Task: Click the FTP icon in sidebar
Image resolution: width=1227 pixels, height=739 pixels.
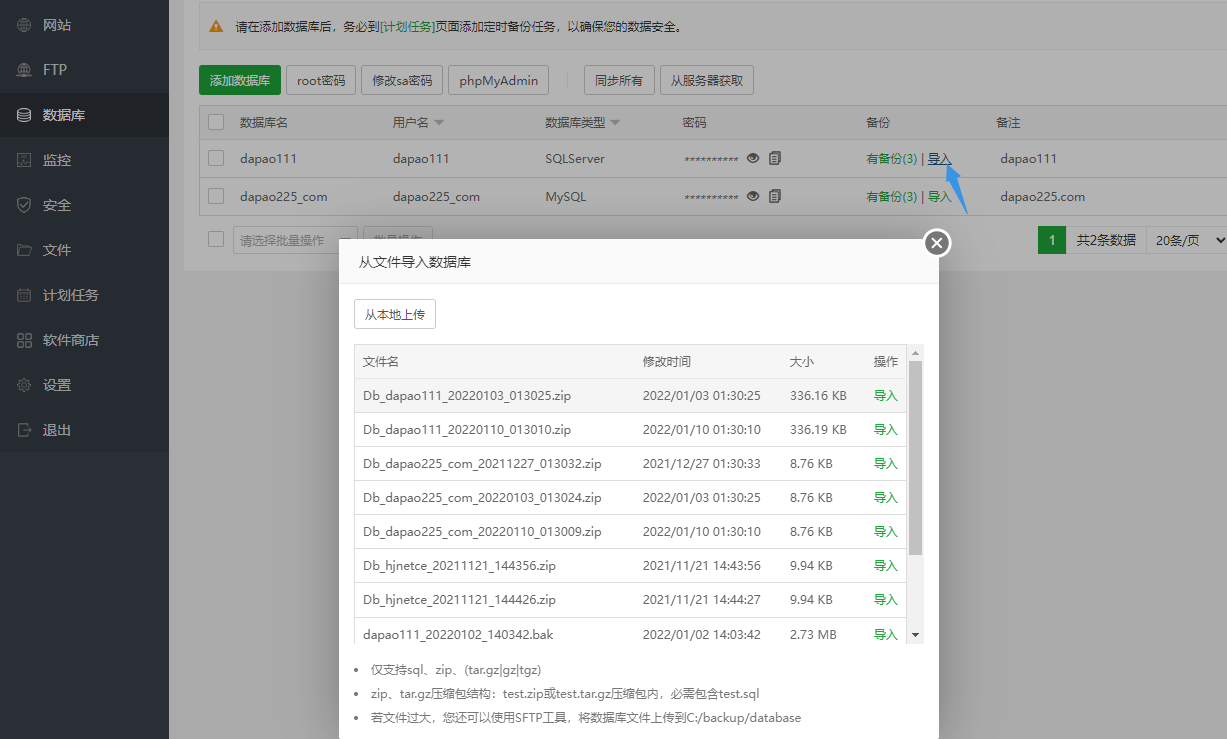Action: click(25, 70)
